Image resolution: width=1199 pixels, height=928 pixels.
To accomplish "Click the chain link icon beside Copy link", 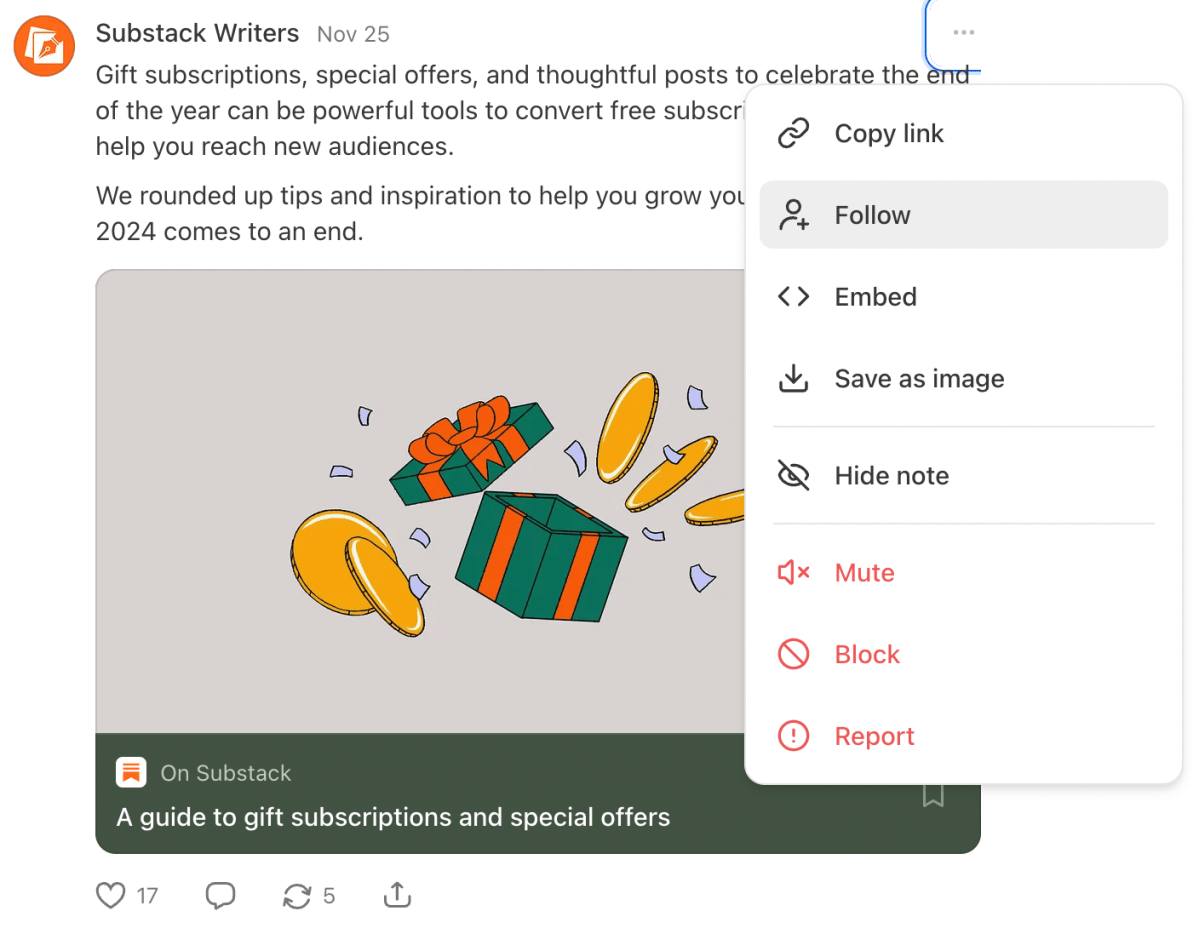I will (x=793, y=133).
